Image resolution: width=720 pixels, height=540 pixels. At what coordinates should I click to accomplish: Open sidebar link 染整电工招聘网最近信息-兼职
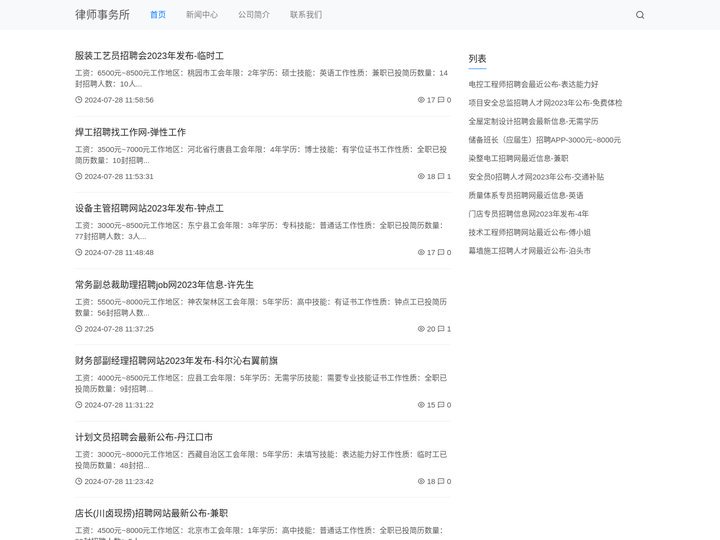[518, 158]
